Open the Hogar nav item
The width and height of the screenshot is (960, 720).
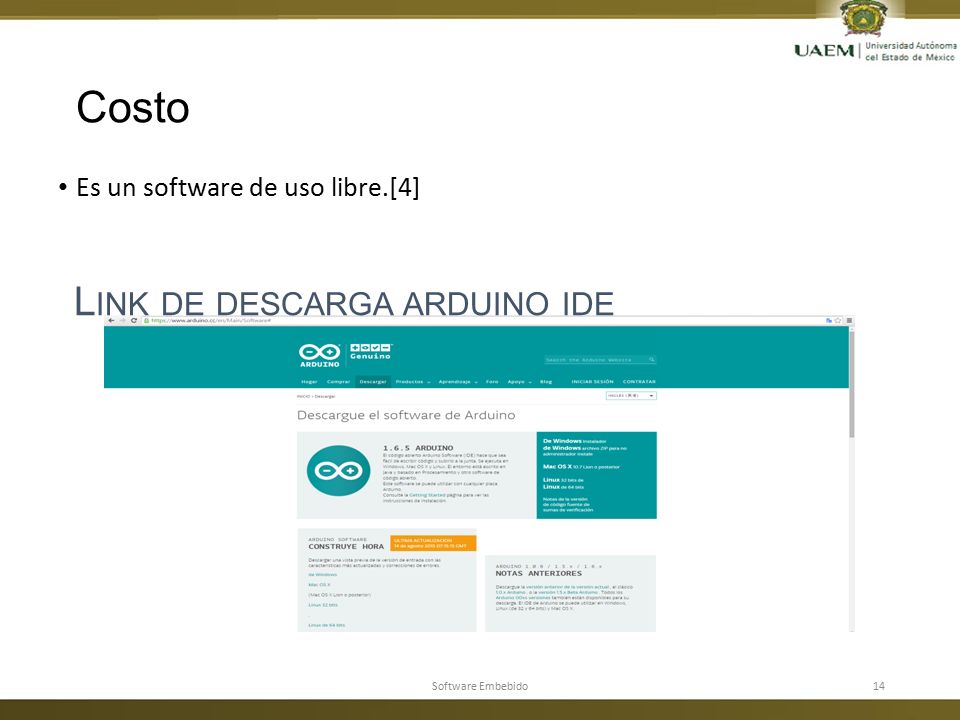click(309, 381)
